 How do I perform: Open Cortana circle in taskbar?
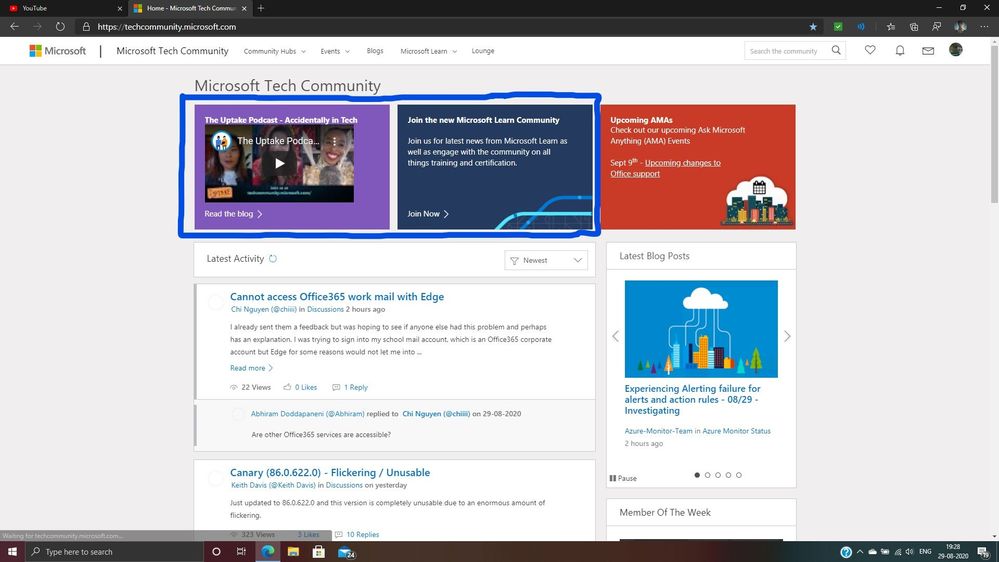tap(216, 552)
